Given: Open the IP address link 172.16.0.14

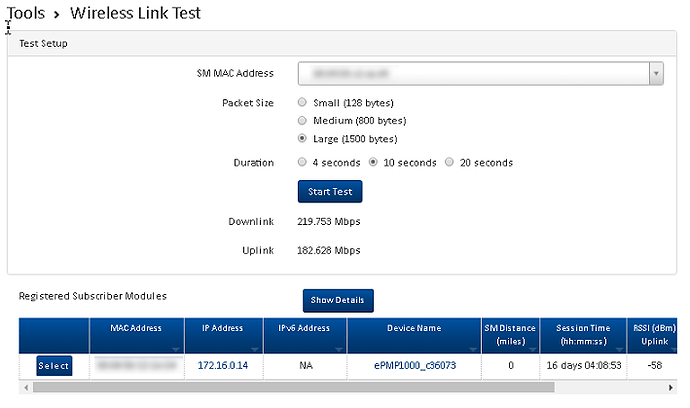Looking at the screenshot, I should pyautogui.click(x=222, y=366).
